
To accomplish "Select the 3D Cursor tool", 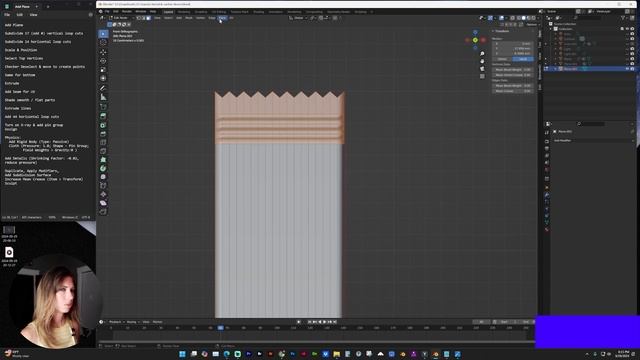I will click(x=103, y=42).
